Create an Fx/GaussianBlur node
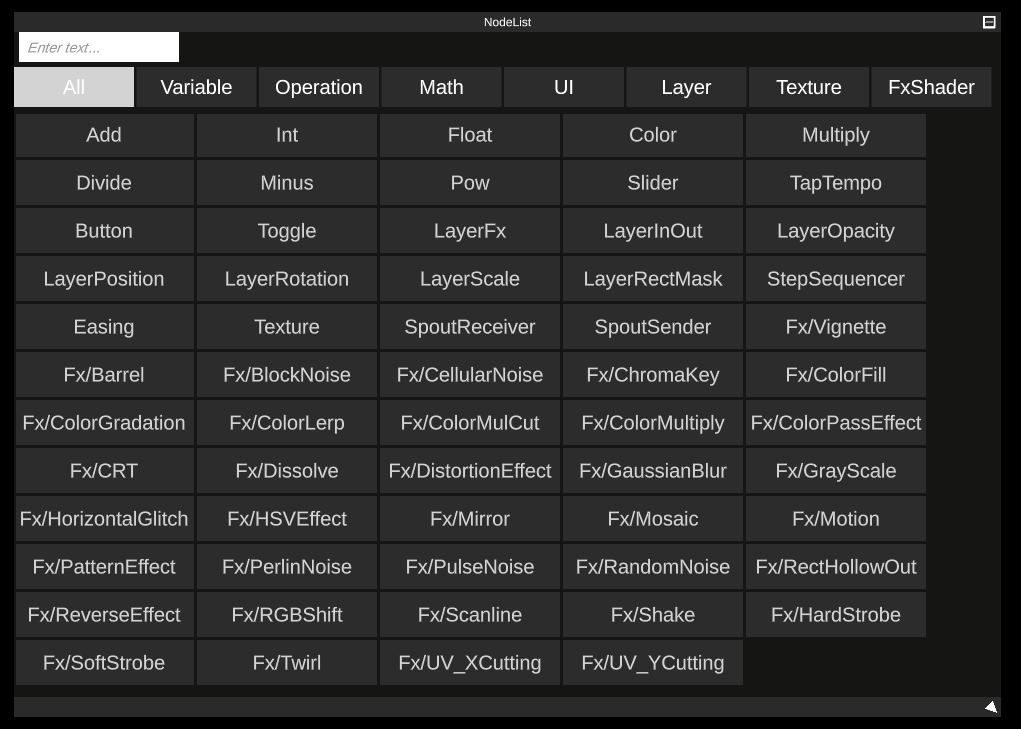The width and height of the screenshot is (1021, 729). [652, 471]
